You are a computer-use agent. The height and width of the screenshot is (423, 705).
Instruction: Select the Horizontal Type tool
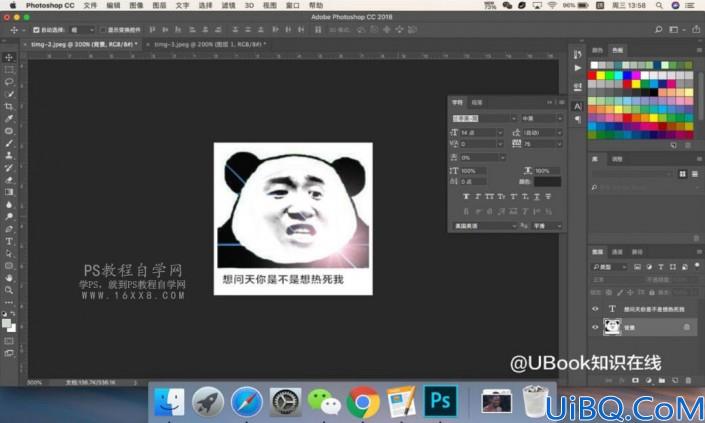[x=9, y=241]
